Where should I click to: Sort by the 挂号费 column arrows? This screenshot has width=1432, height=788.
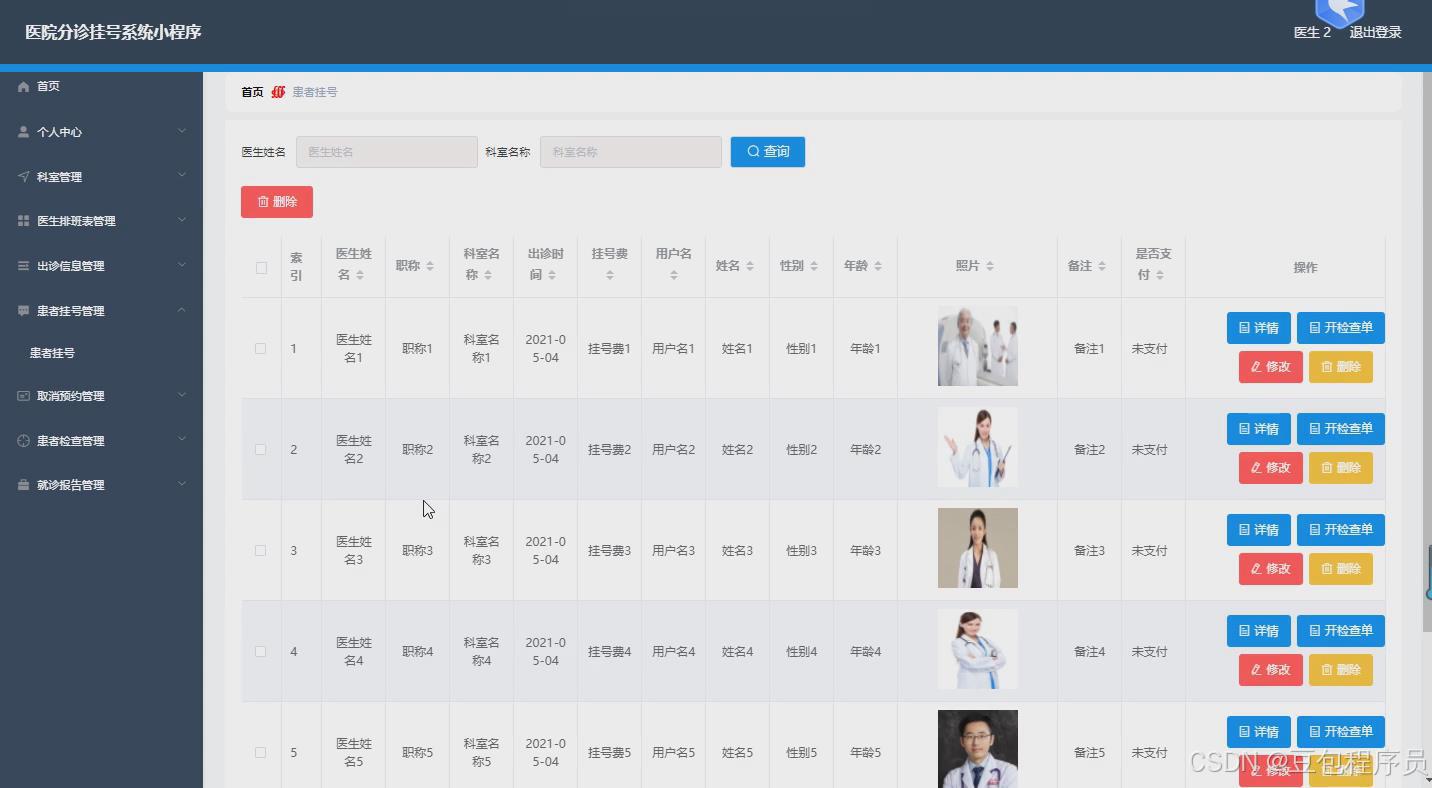point(610,275)
